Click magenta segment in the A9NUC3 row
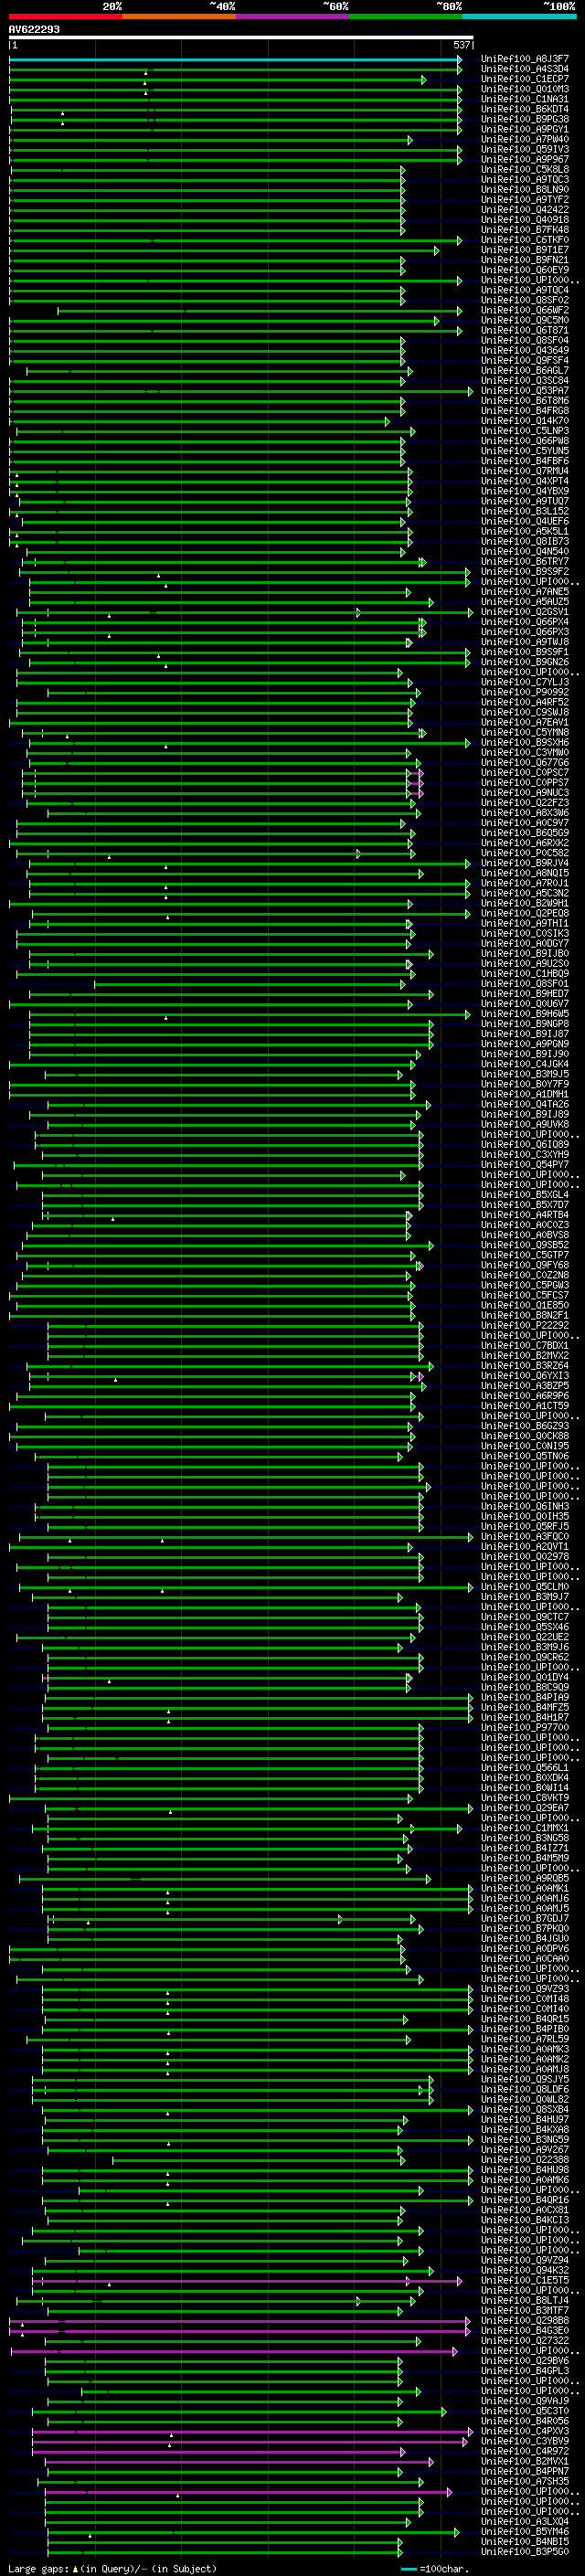 point(416,793)
